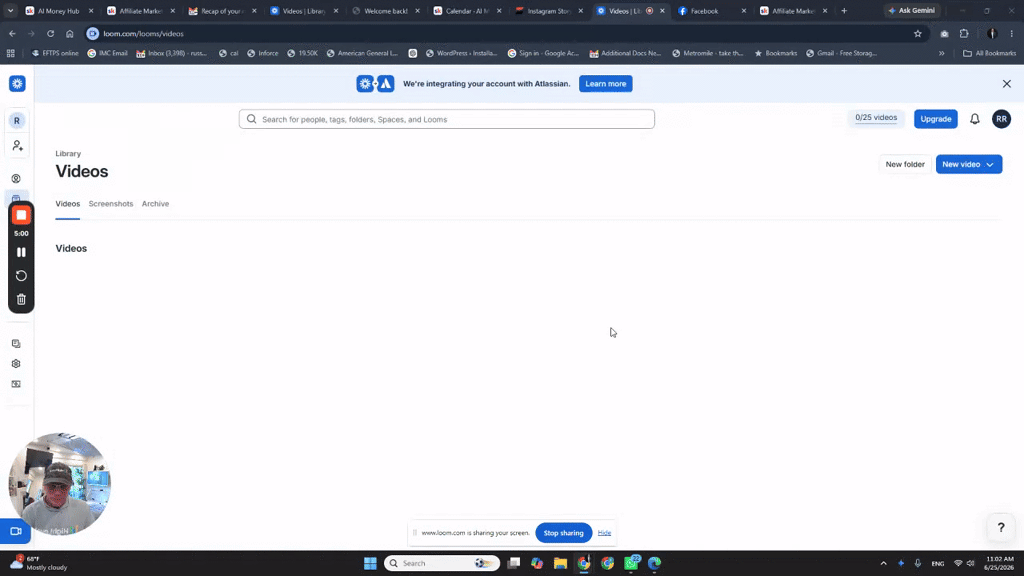The height and width of the screenshot is (576, 1024).
Task: Dismiss the Atlassian integration banner
Action: click(x=1006, y=84)
